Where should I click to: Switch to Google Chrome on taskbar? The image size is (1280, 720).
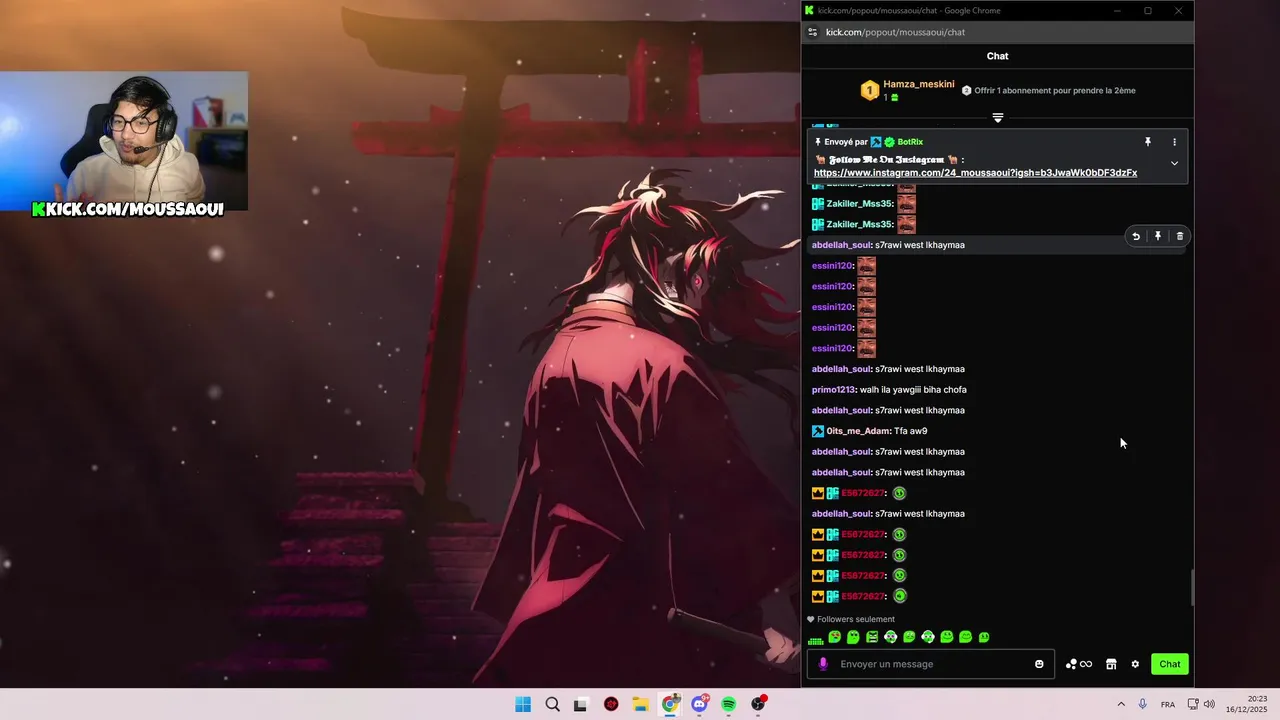tap(670, 704)
